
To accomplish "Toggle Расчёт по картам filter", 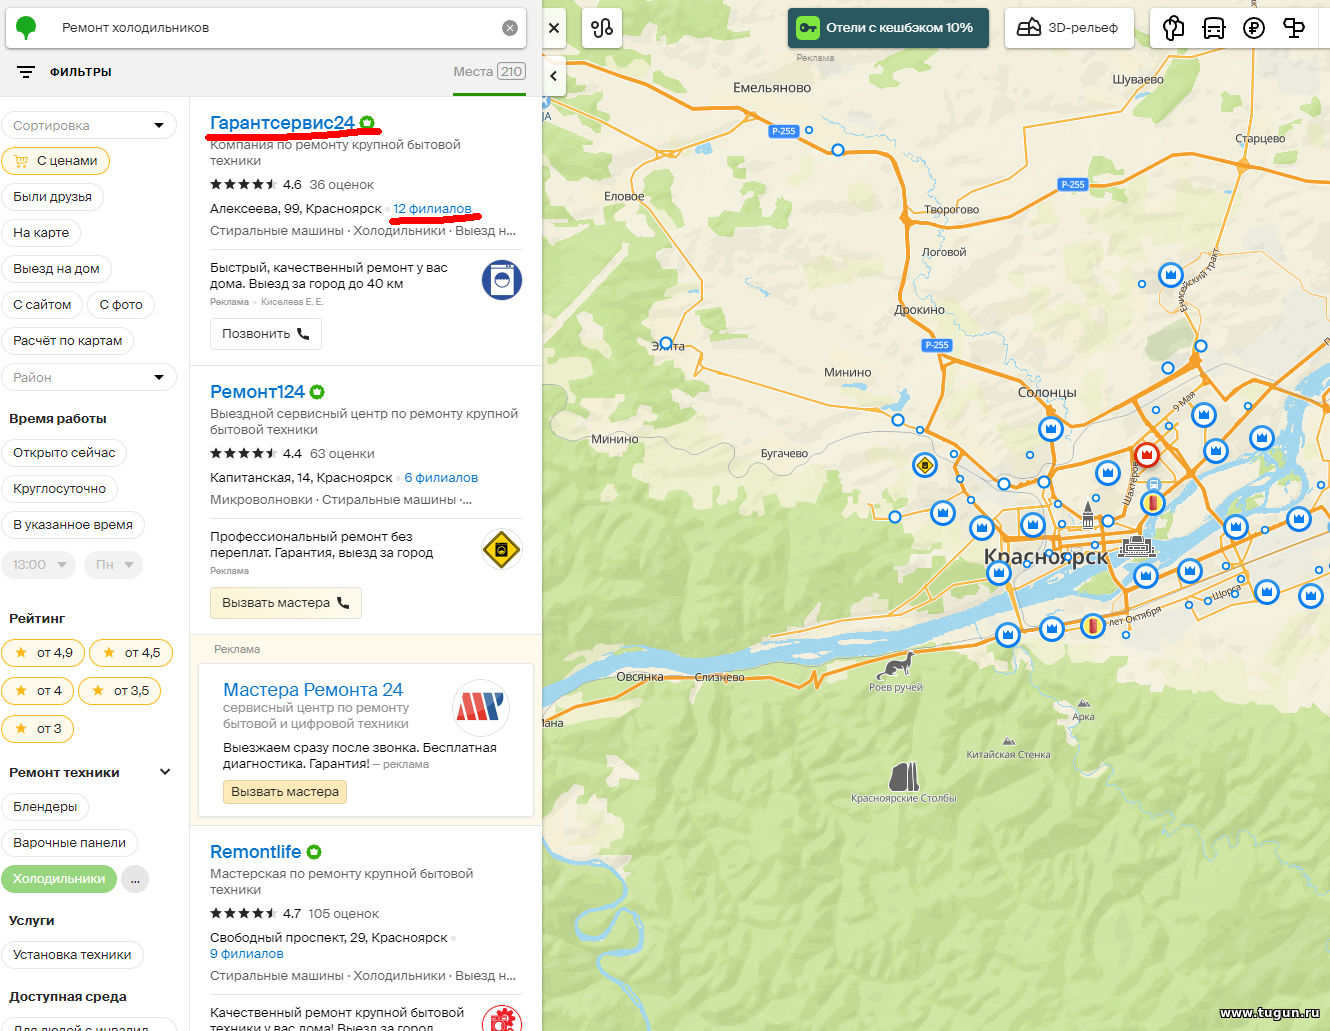I will coord(68,340).
